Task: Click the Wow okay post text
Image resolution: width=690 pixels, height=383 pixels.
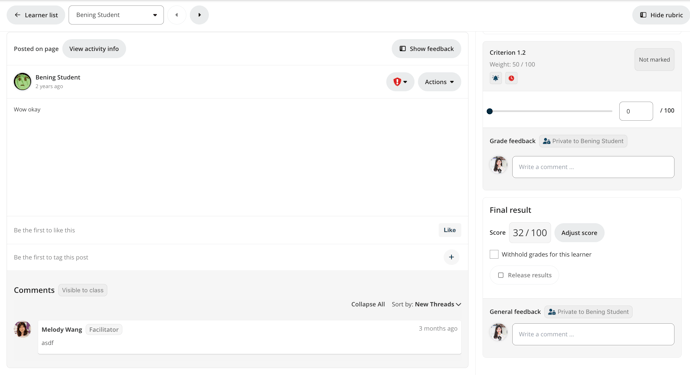Action: pos(27,109)
